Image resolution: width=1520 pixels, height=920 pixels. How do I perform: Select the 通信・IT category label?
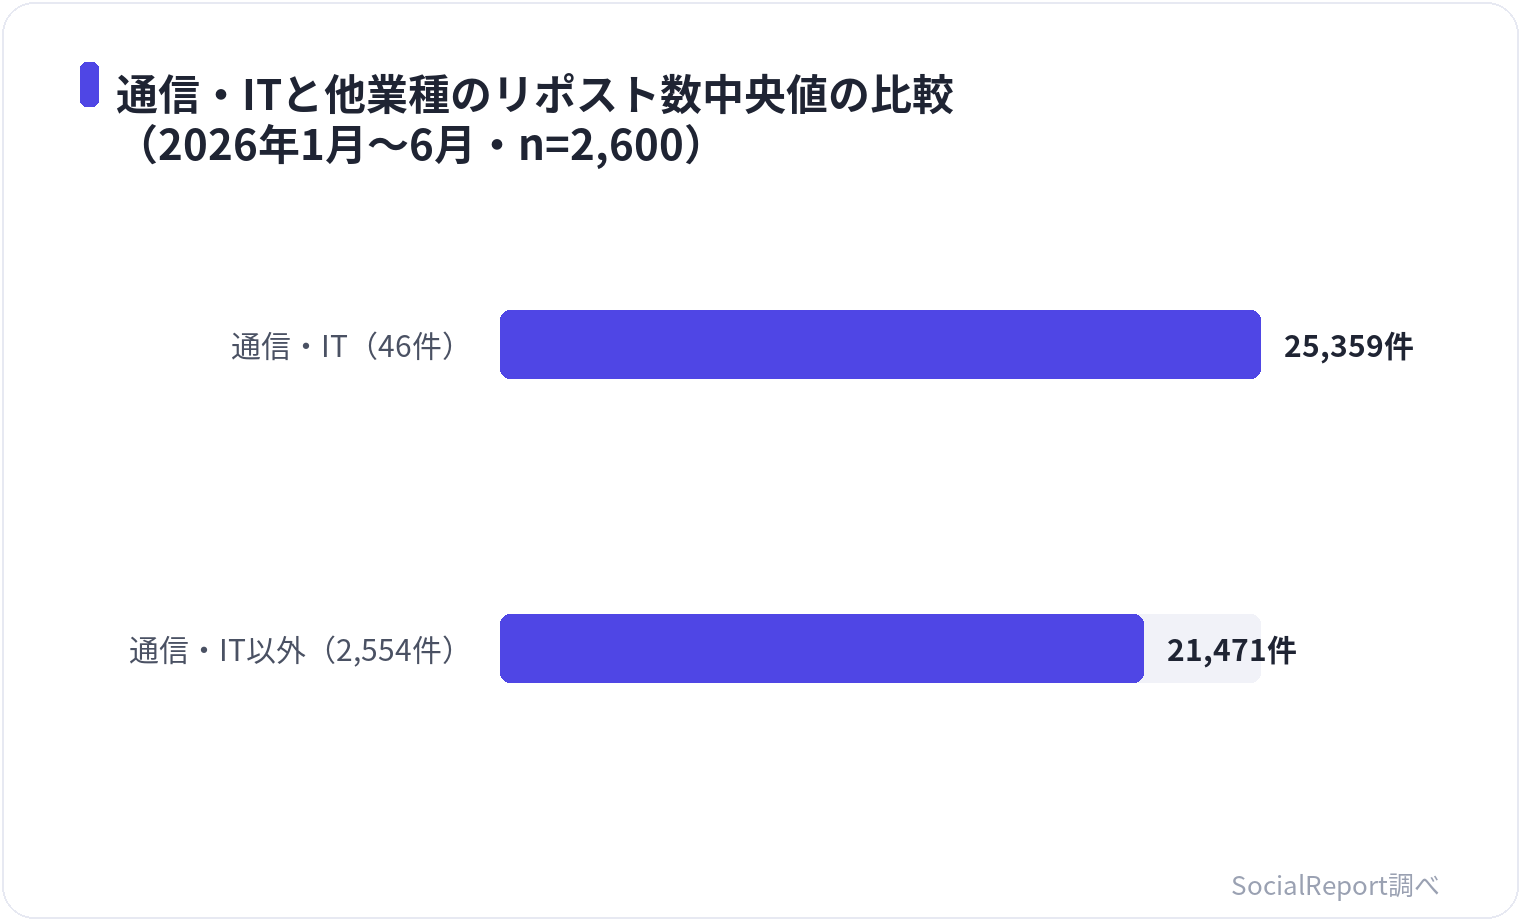(289, 346)
